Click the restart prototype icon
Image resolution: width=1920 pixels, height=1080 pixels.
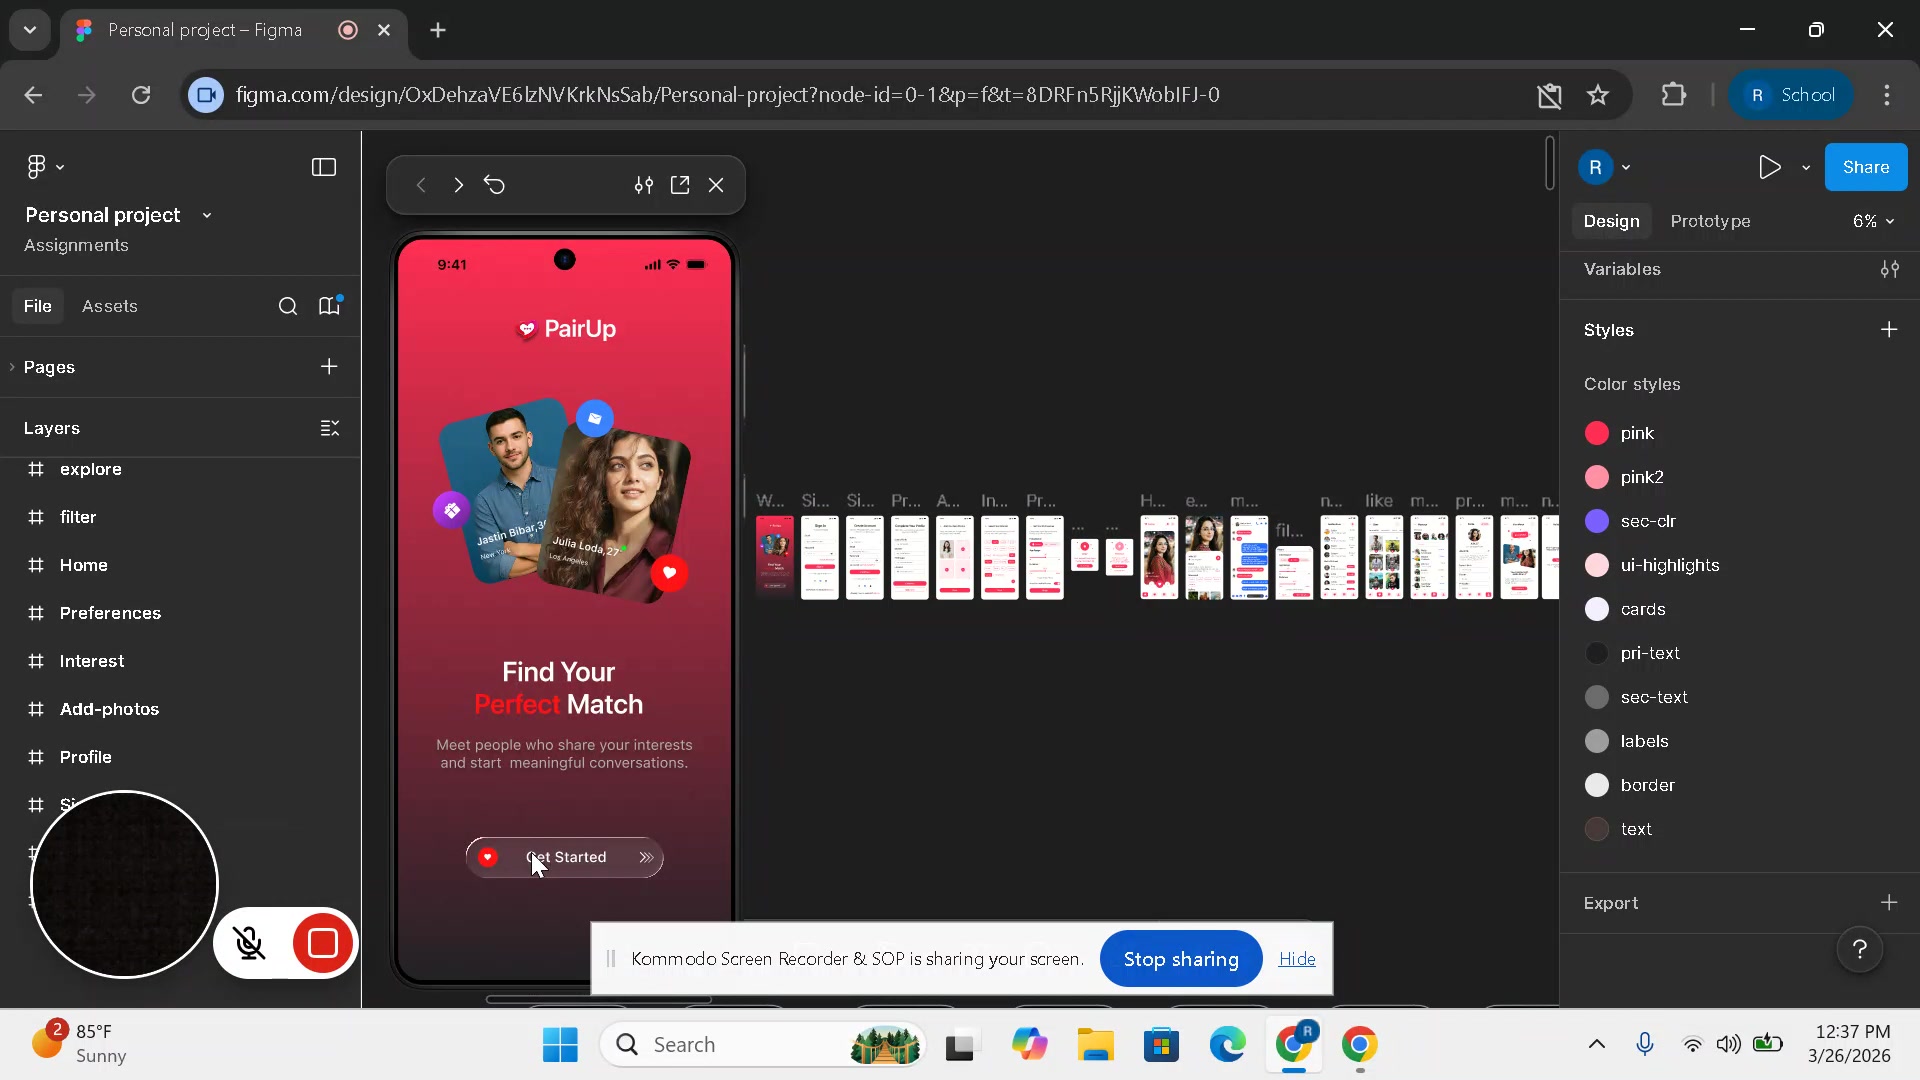coord(494,185)
